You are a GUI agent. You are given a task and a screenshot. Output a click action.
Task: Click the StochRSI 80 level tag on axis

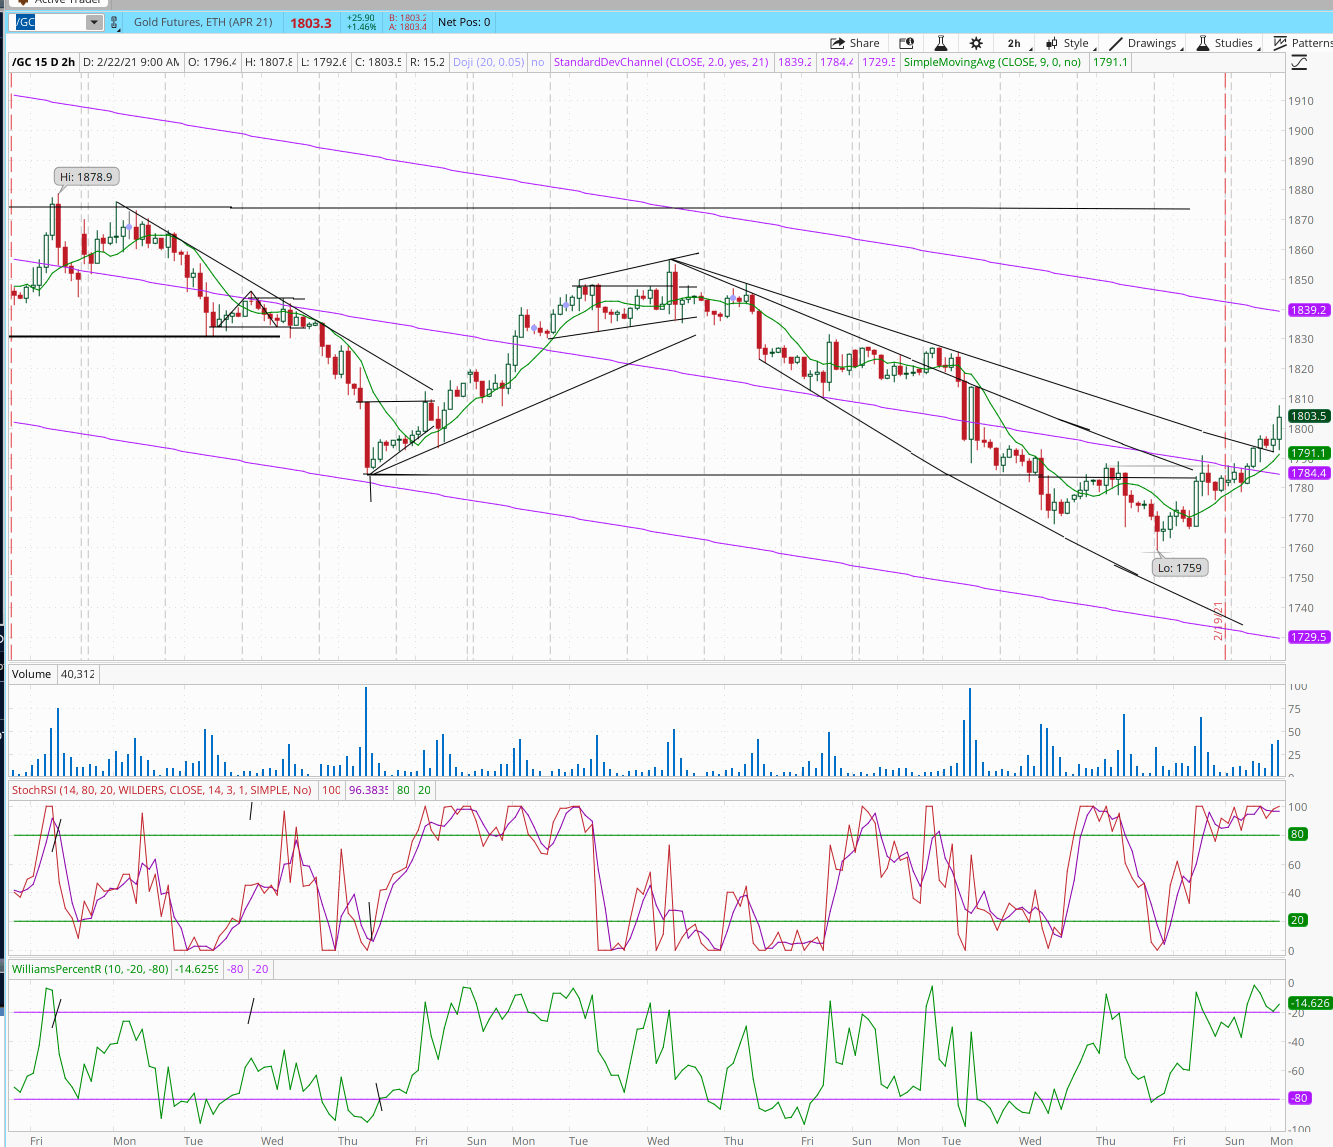click(1297, 834)
